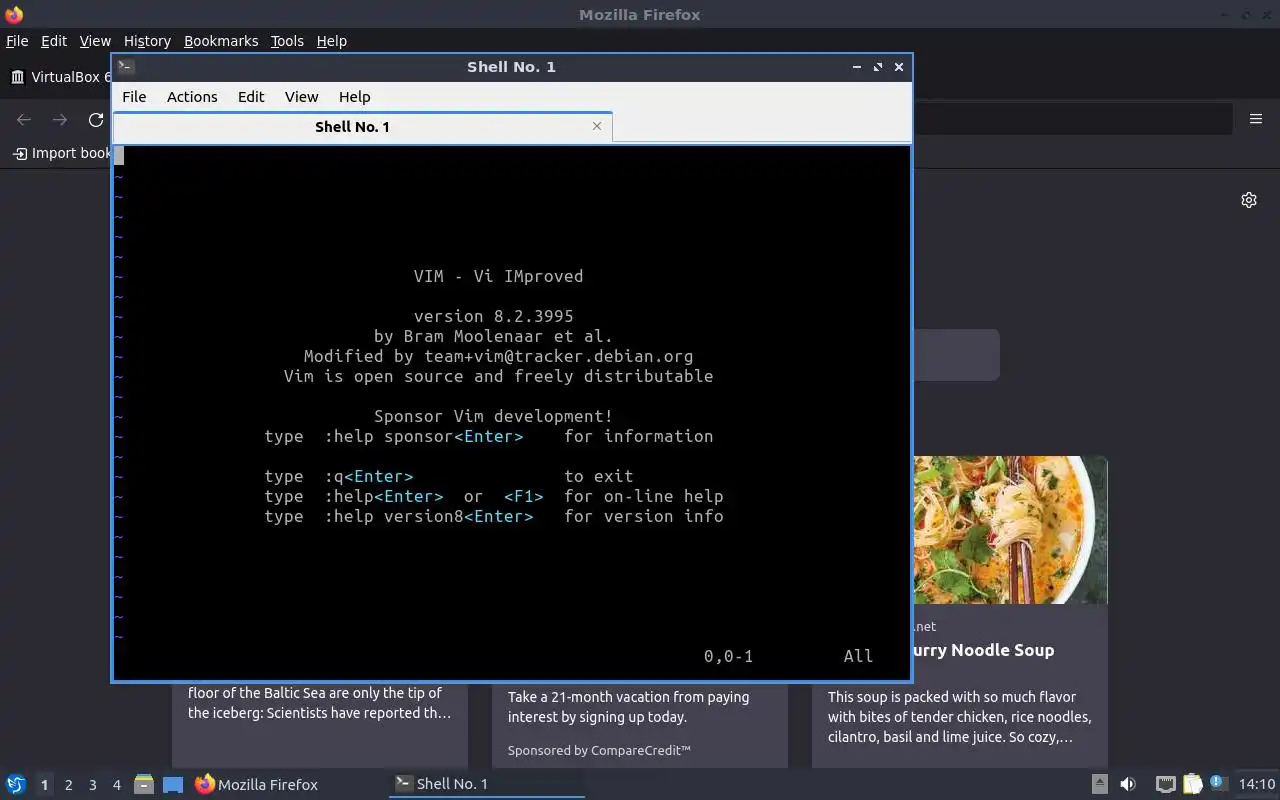Open Firefox File menu
The height and width of the screenshot is (800, 1280).
(x=17, y=41)
